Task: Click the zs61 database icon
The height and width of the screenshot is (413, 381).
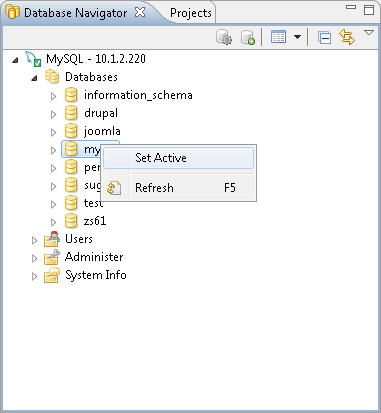Action: (x=71, y=221)
